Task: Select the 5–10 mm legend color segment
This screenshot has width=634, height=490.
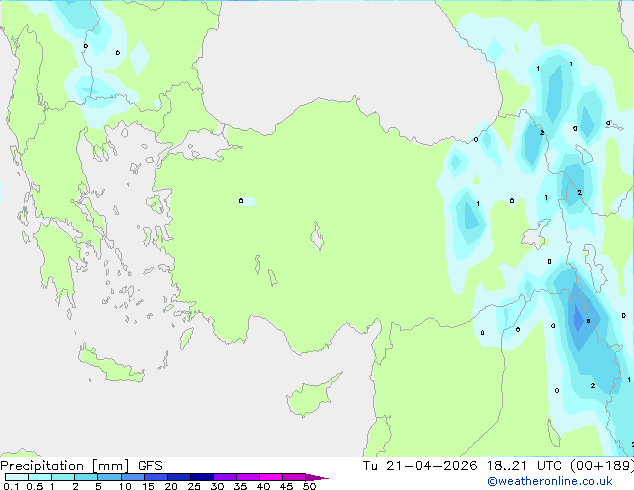Action: tap(109, 477)
